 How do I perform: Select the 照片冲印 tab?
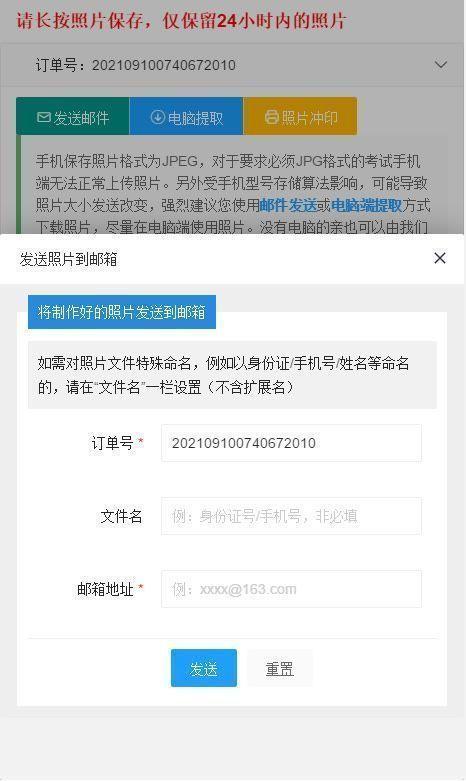300,117
